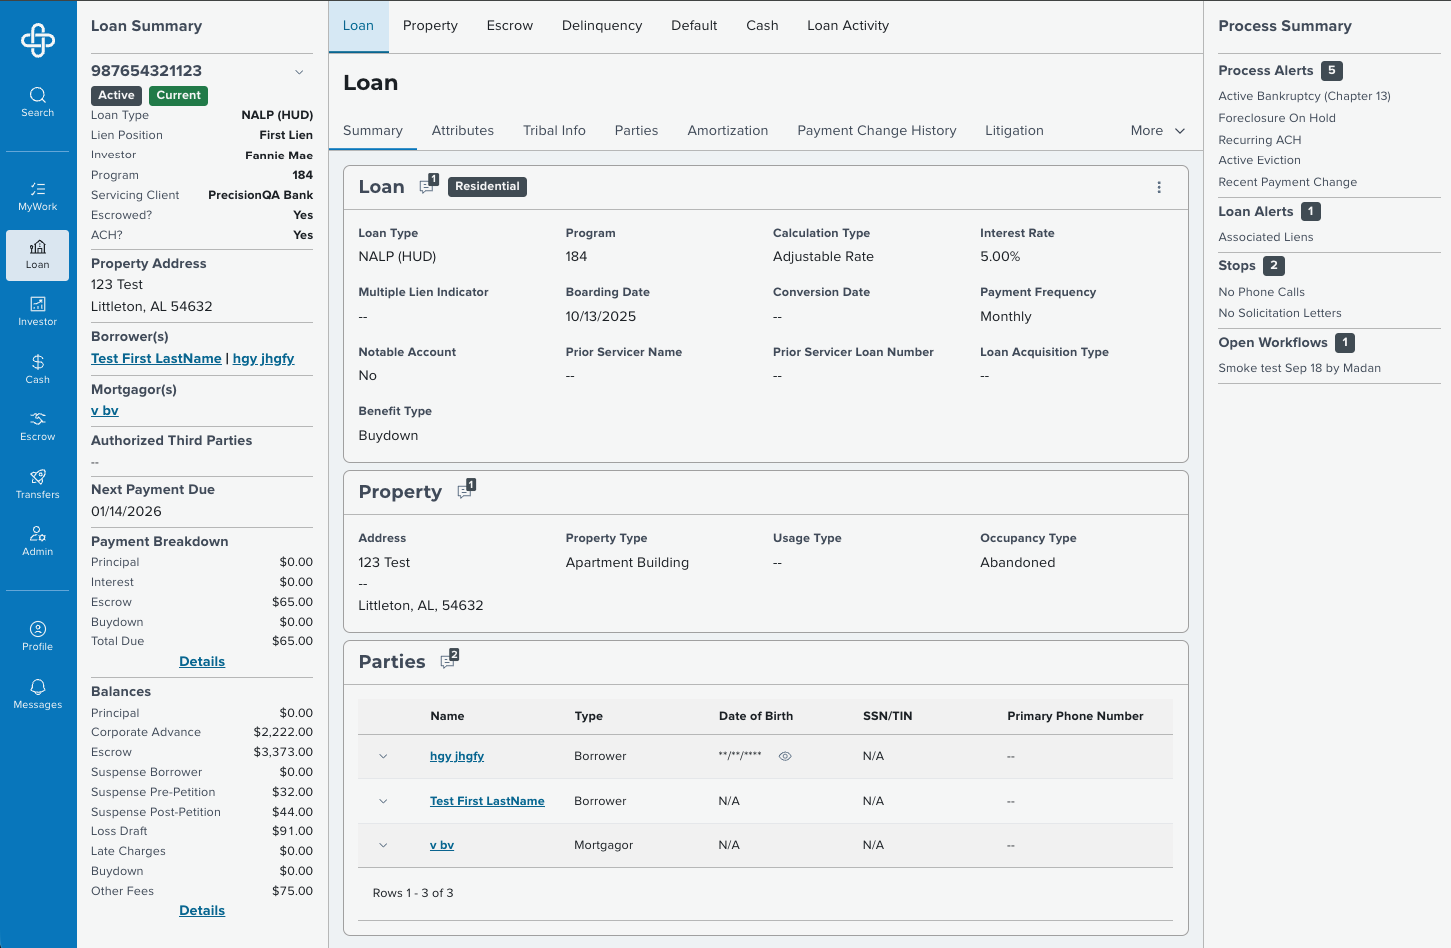Viewport: 1451px width, 948px height.
Task: Switch to the Property top tab
Action: (x=430, y=26)
